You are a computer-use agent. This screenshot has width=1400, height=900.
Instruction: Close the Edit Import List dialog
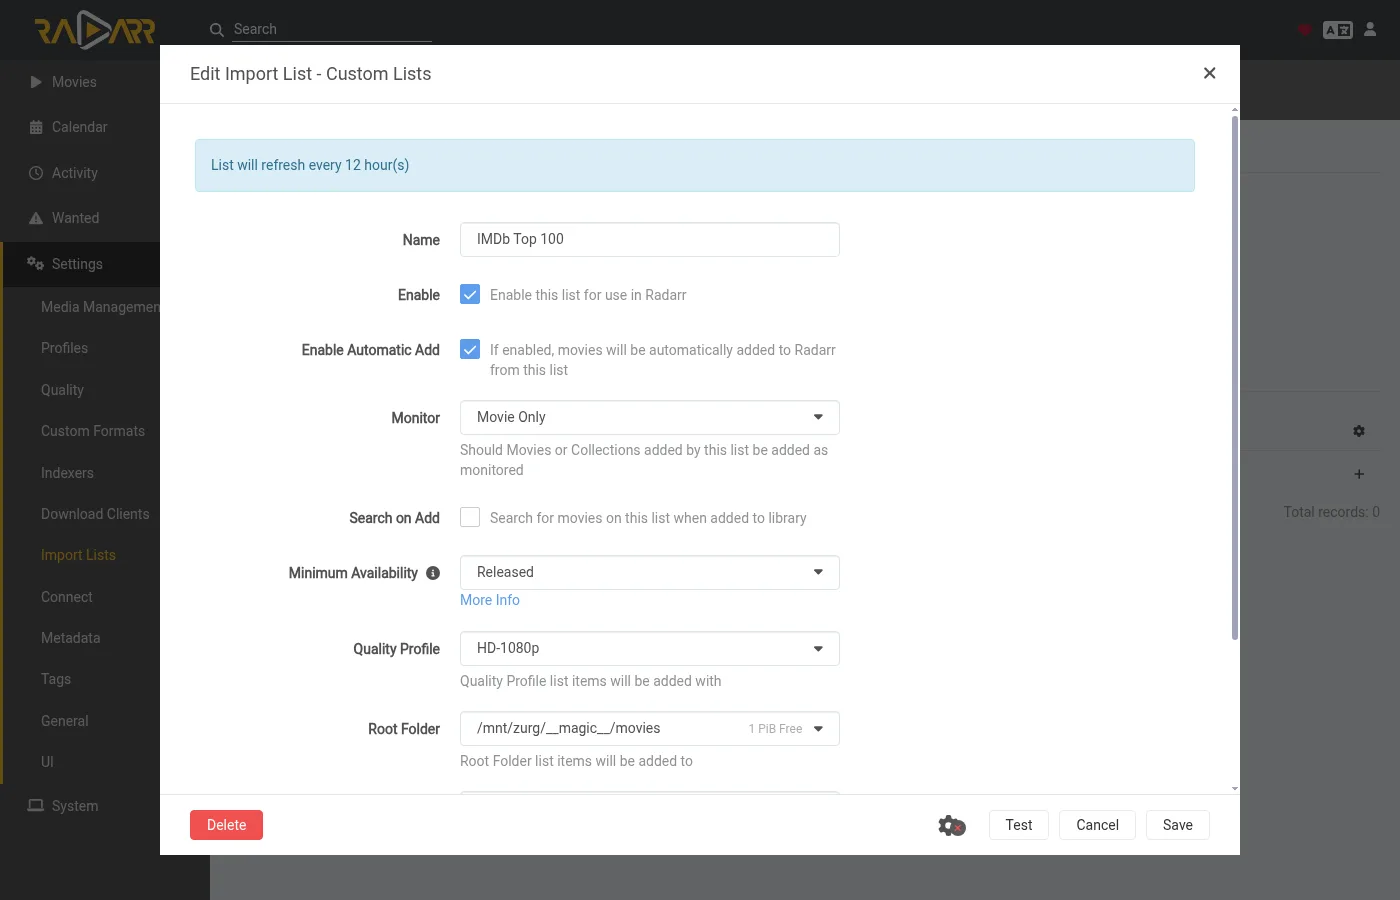tap(1210, 73)
